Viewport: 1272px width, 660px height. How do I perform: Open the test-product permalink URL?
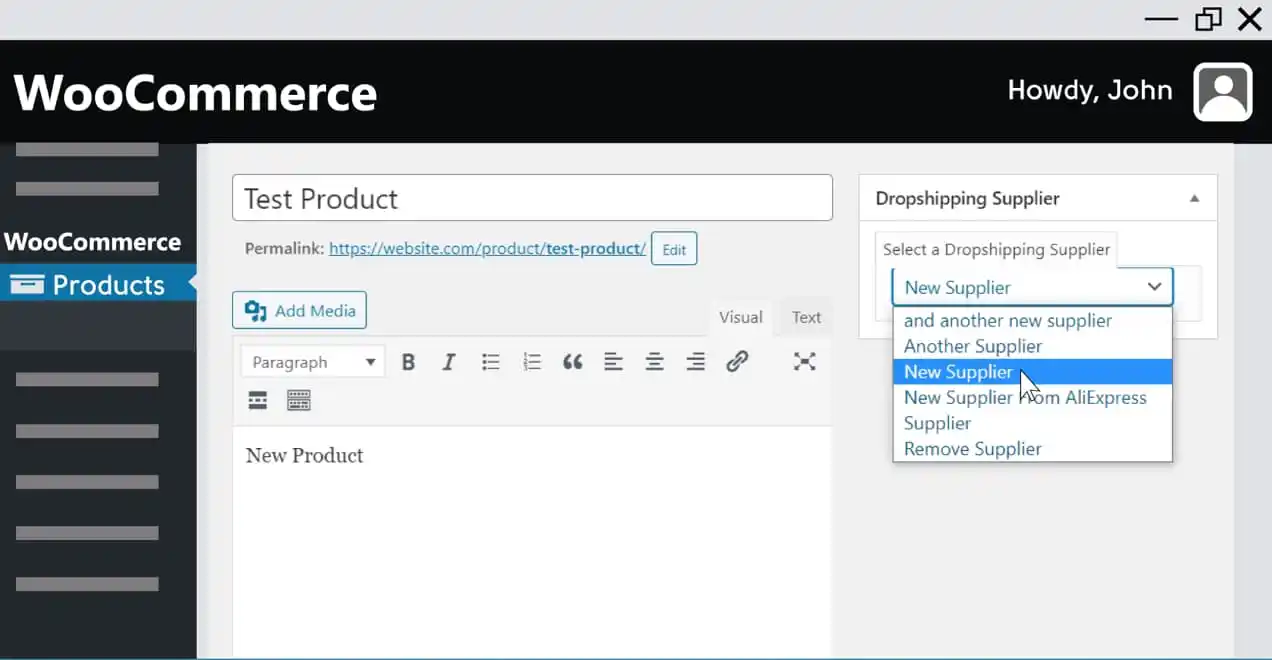tap(487, 249)
